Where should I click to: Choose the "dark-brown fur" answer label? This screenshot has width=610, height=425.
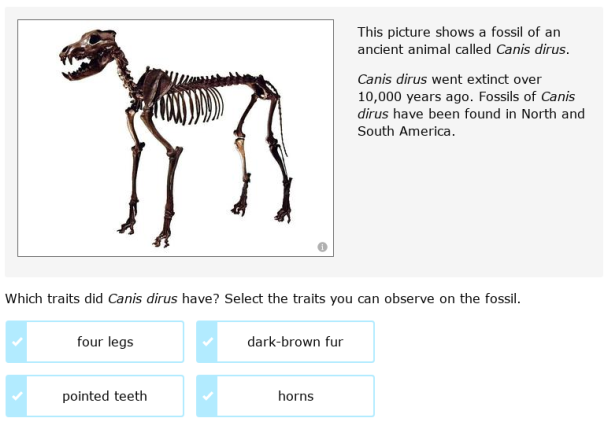(295, 342)
